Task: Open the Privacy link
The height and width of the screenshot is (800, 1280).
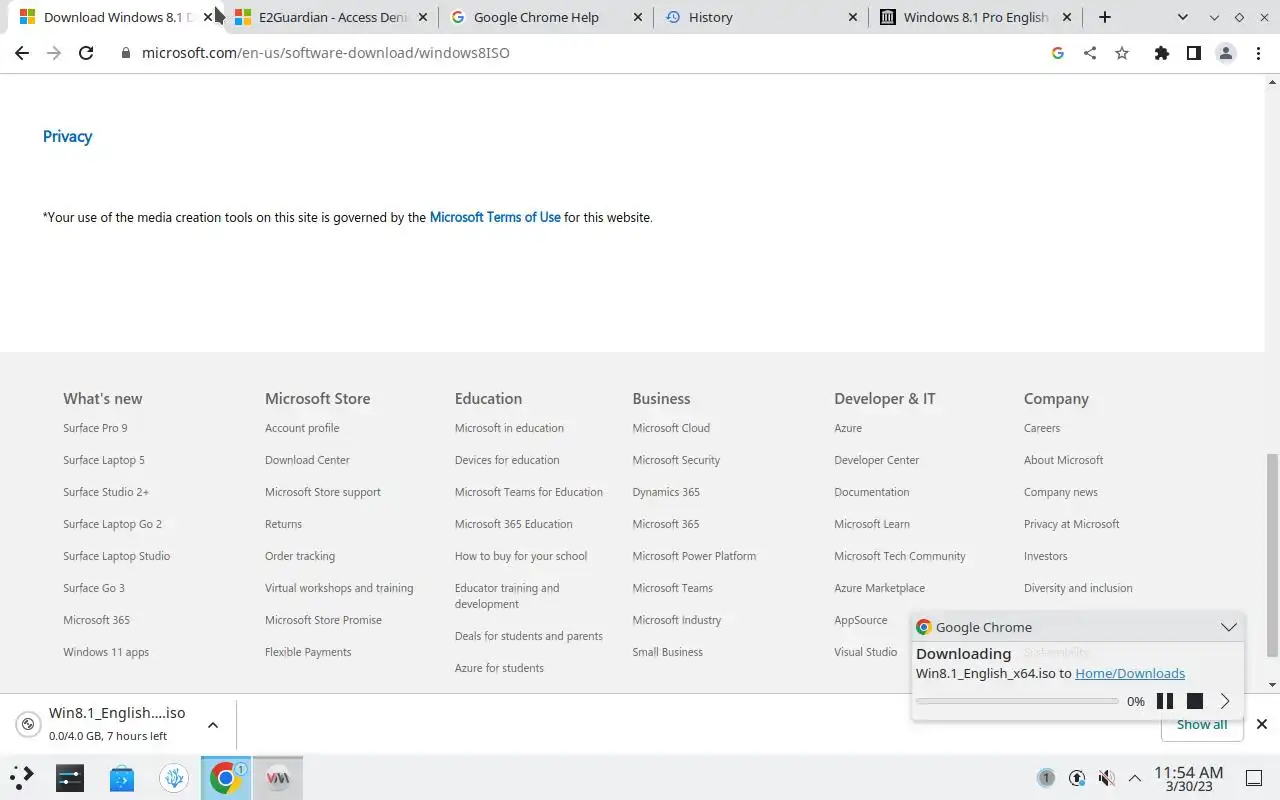Action: point(67,136)
